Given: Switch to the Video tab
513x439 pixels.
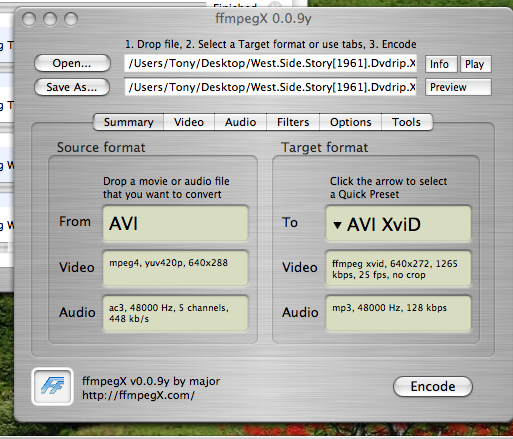Looking at the screenshot, I should coord(189,122).
